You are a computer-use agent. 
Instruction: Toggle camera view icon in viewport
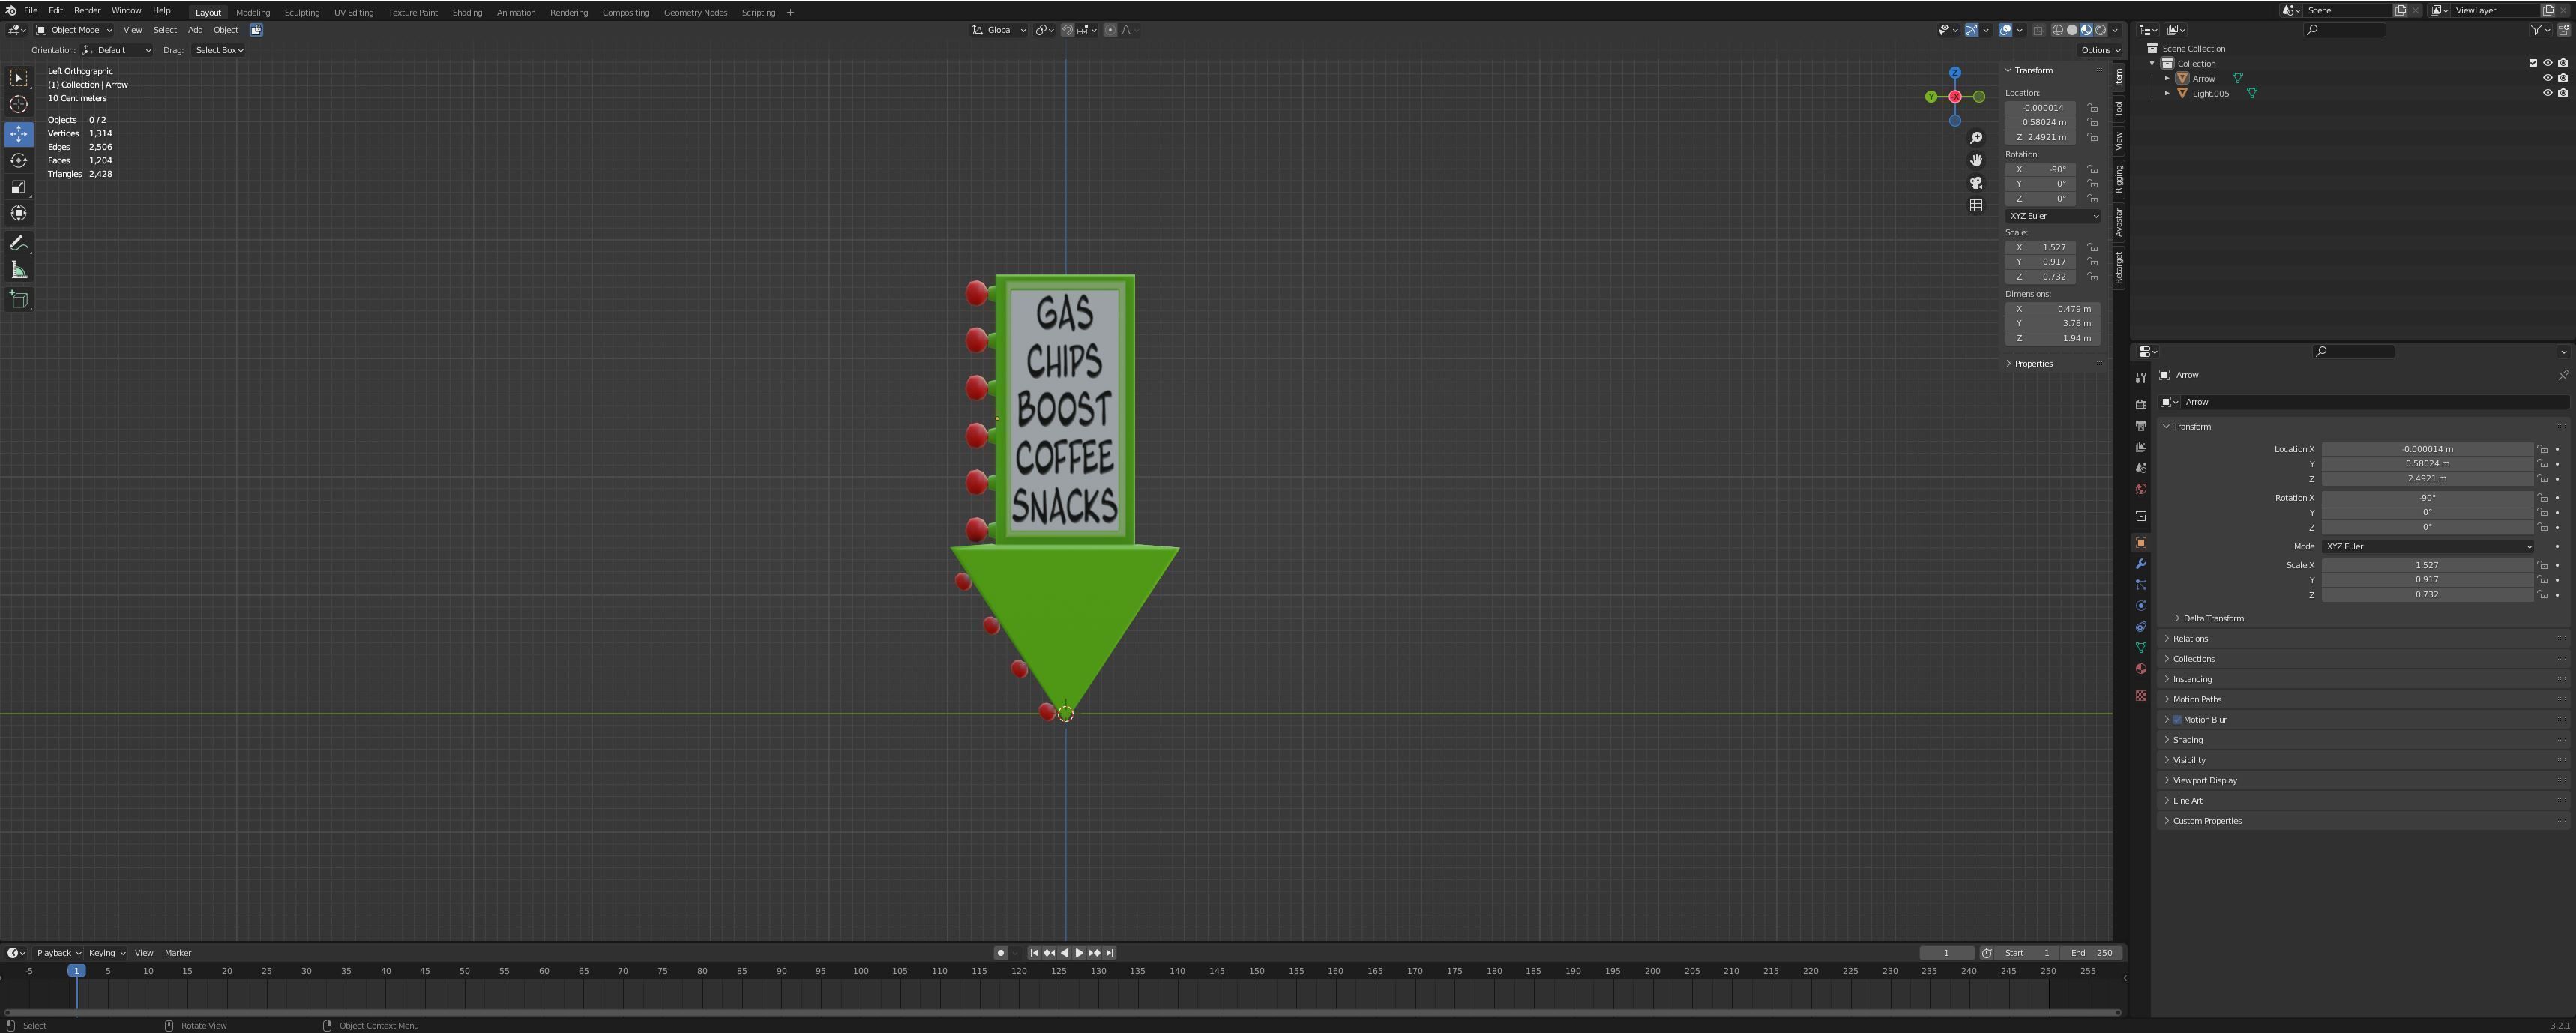[1976, 183]
